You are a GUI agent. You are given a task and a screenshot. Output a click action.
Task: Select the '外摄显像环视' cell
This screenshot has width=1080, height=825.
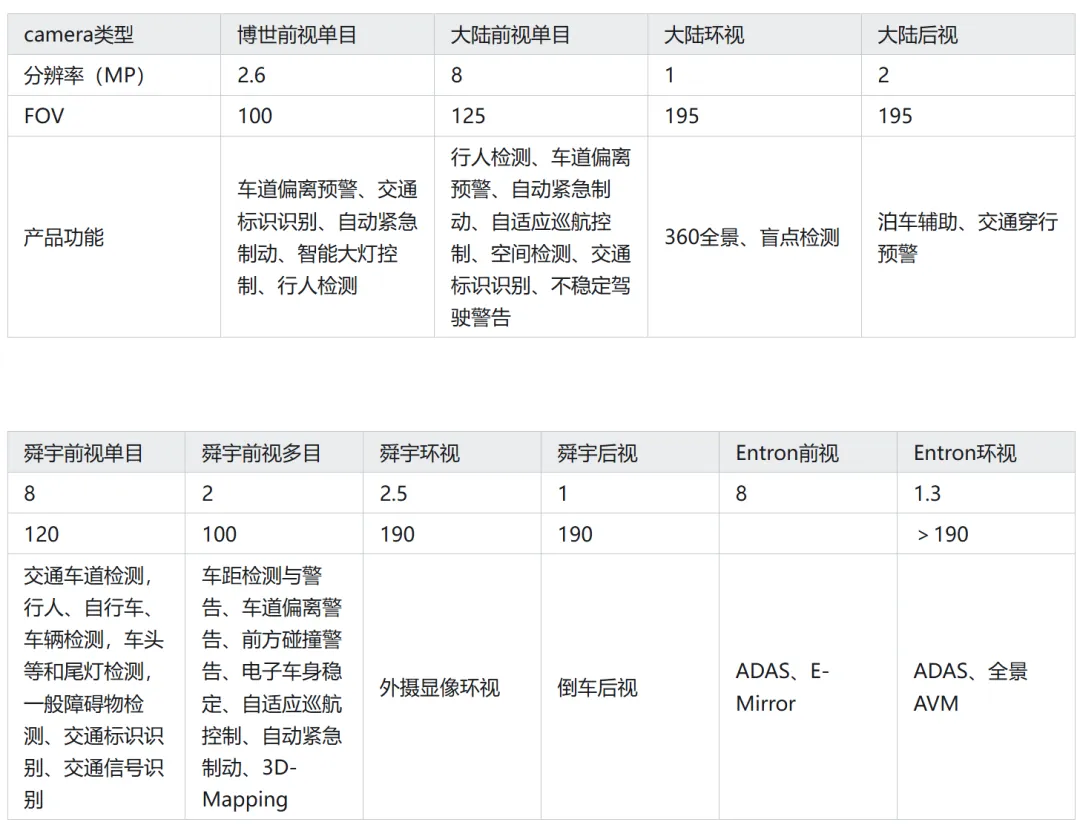tap(452, 687)
